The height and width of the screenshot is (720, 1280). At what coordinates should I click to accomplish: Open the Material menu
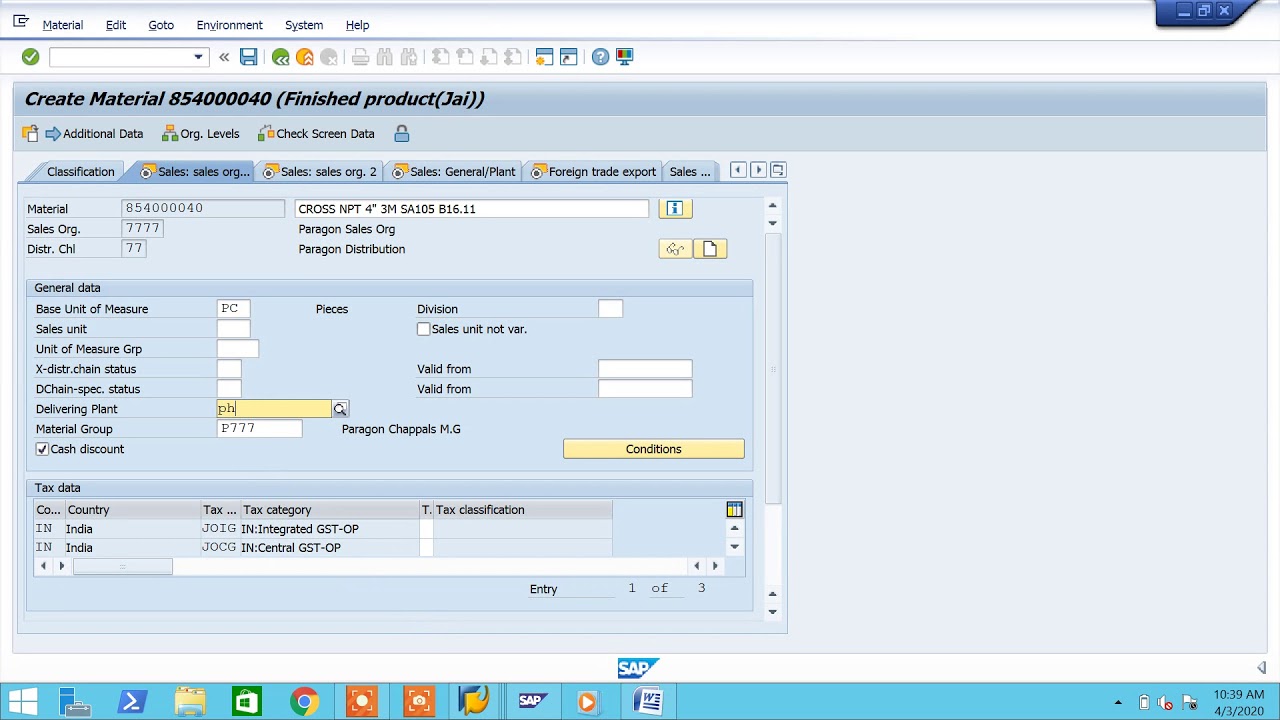62,25
